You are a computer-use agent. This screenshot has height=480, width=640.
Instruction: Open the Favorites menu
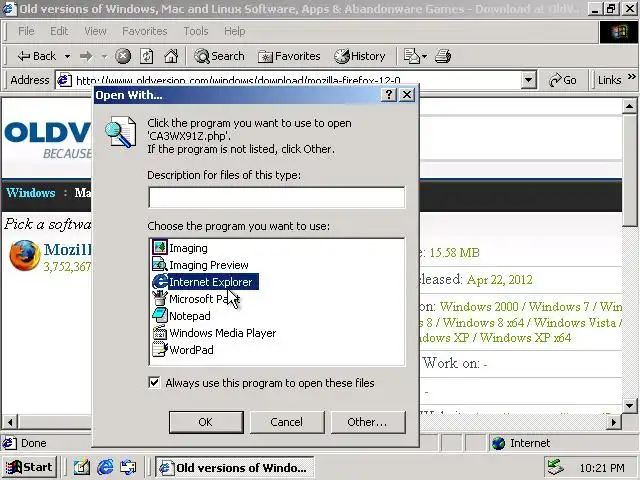144,31
